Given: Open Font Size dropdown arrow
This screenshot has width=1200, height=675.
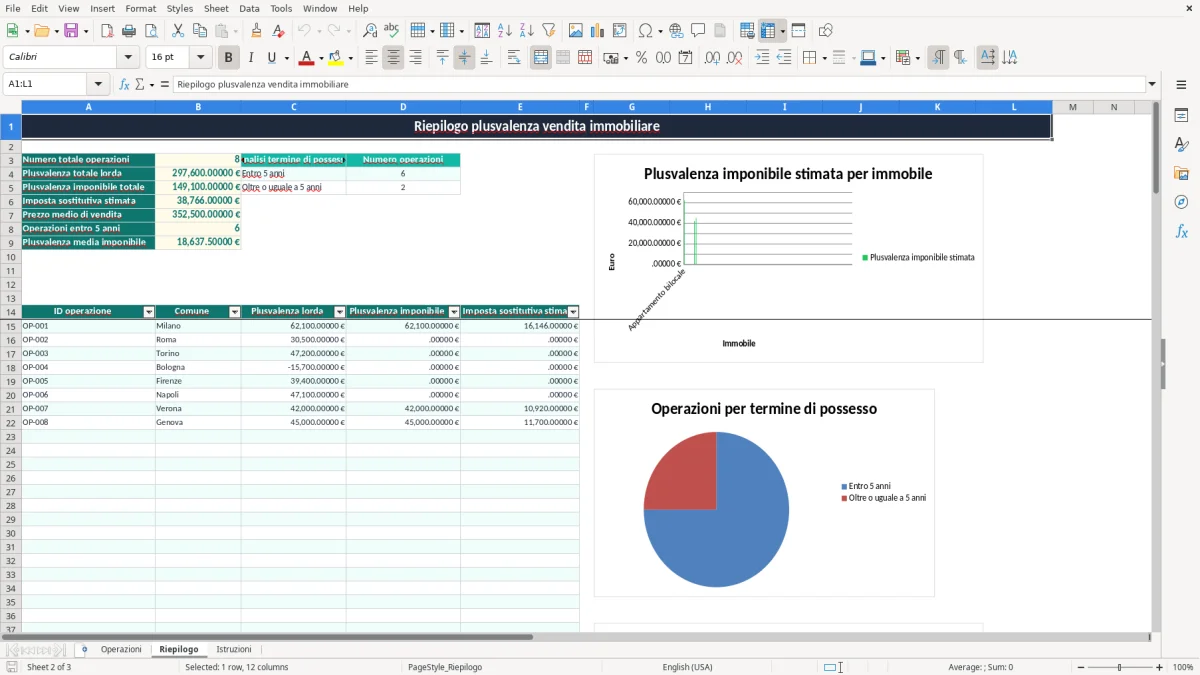Looking at the screenshot, I should point(200,58).
